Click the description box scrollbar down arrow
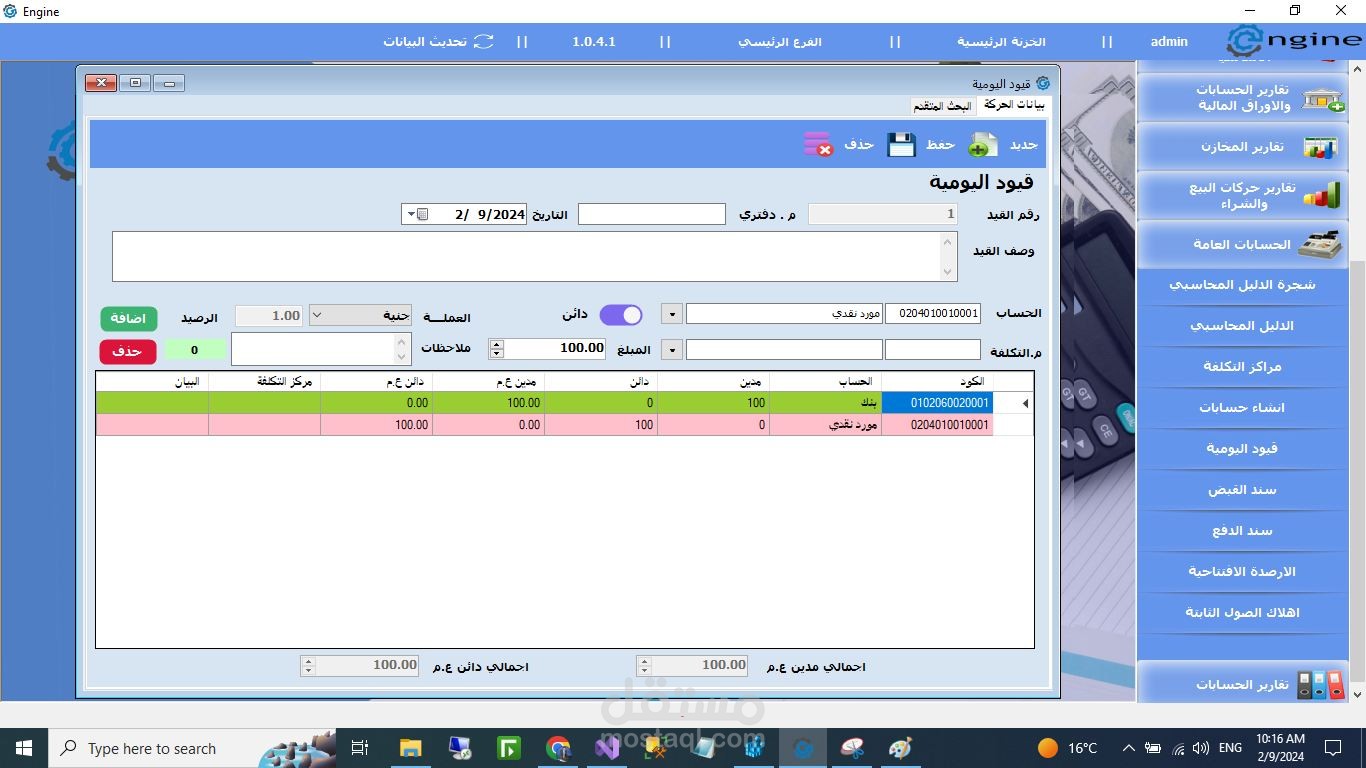The height and width of the screenshot is (768, 1366). click(948, 272)
